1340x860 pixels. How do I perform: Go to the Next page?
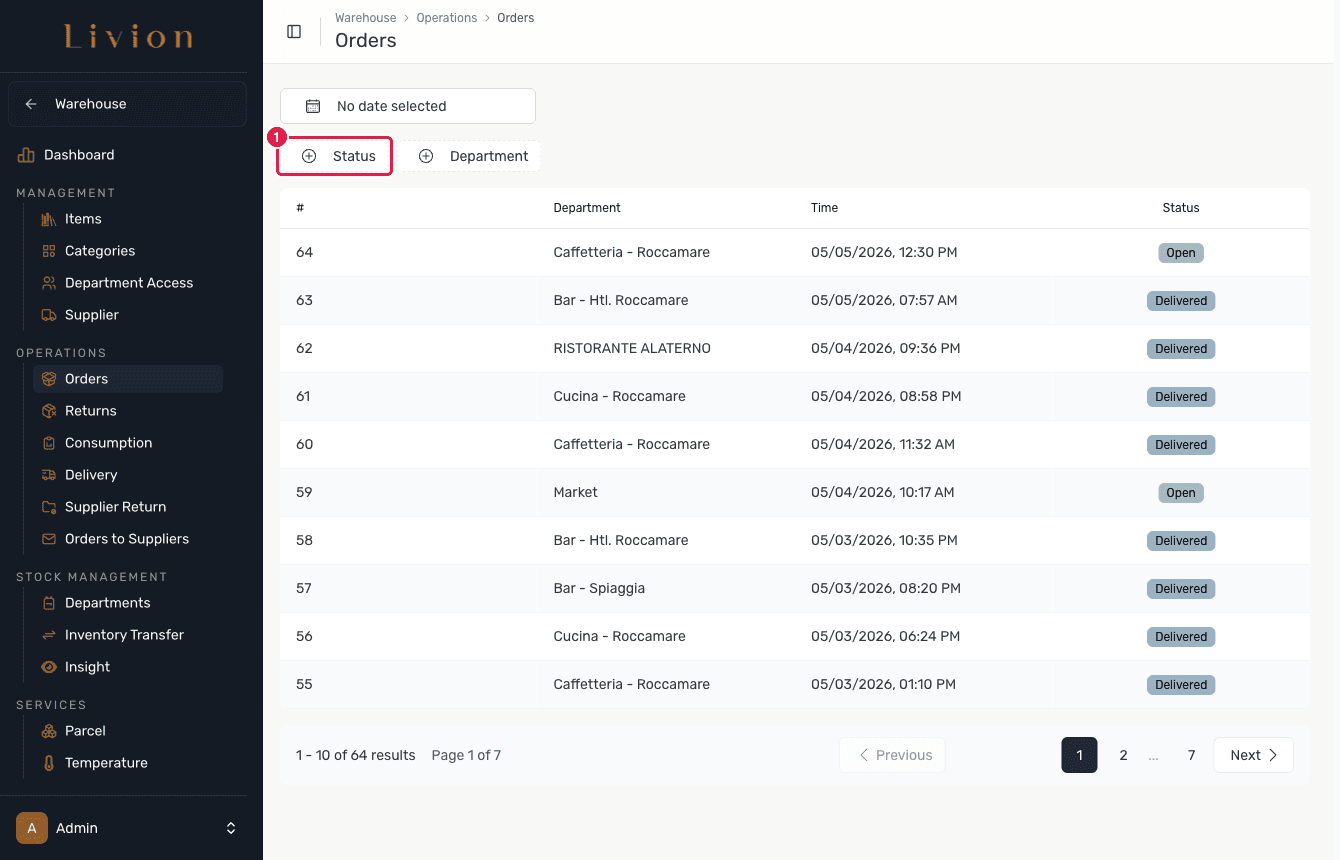point(1254,755)
